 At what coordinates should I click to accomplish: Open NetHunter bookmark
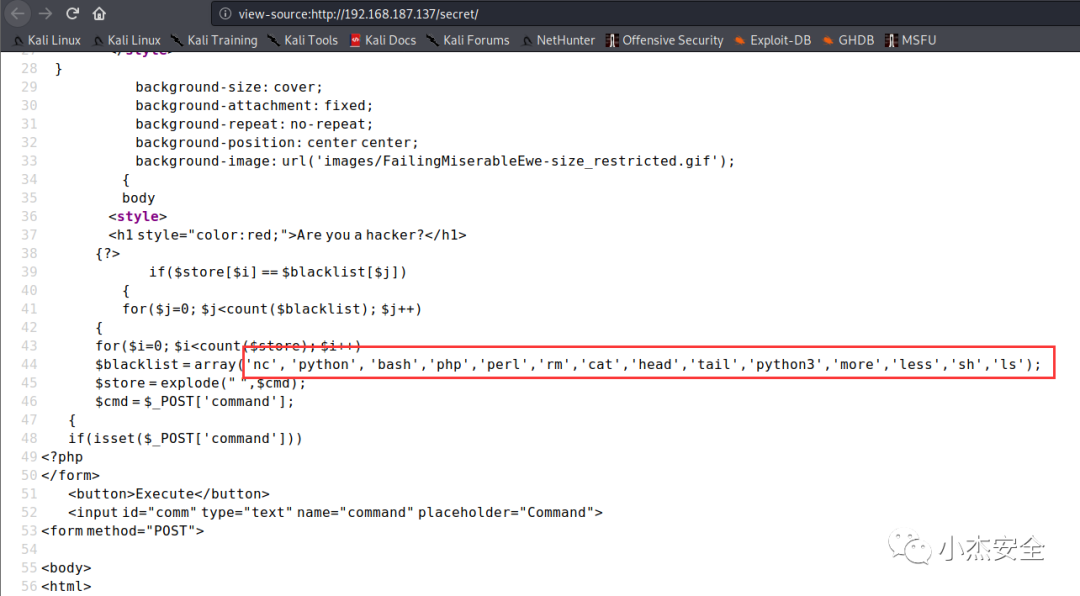[x=559, y=40]
